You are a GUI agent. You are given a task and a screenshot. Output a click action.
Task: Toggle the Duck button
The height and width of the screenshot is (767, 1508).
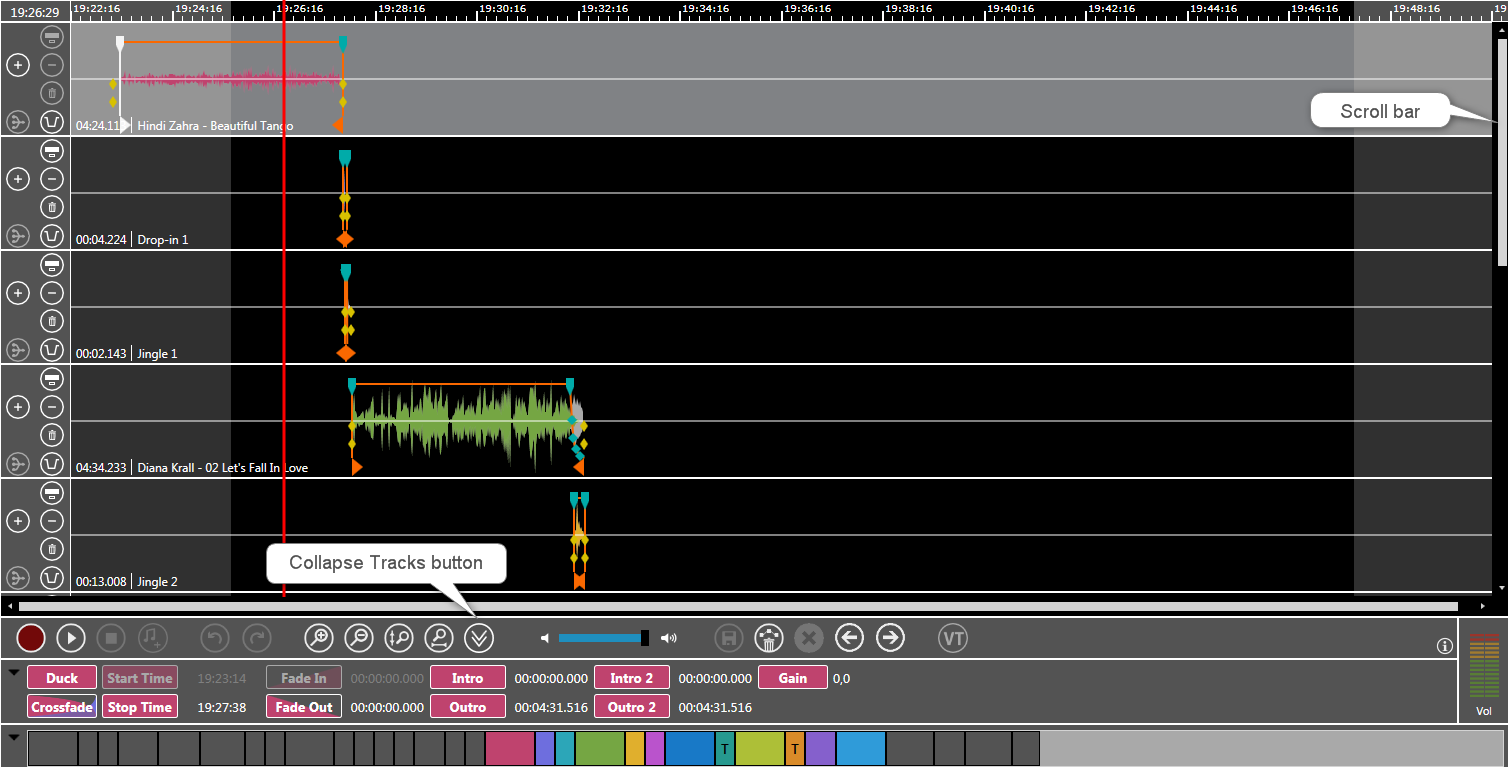[x=62, y=678]
